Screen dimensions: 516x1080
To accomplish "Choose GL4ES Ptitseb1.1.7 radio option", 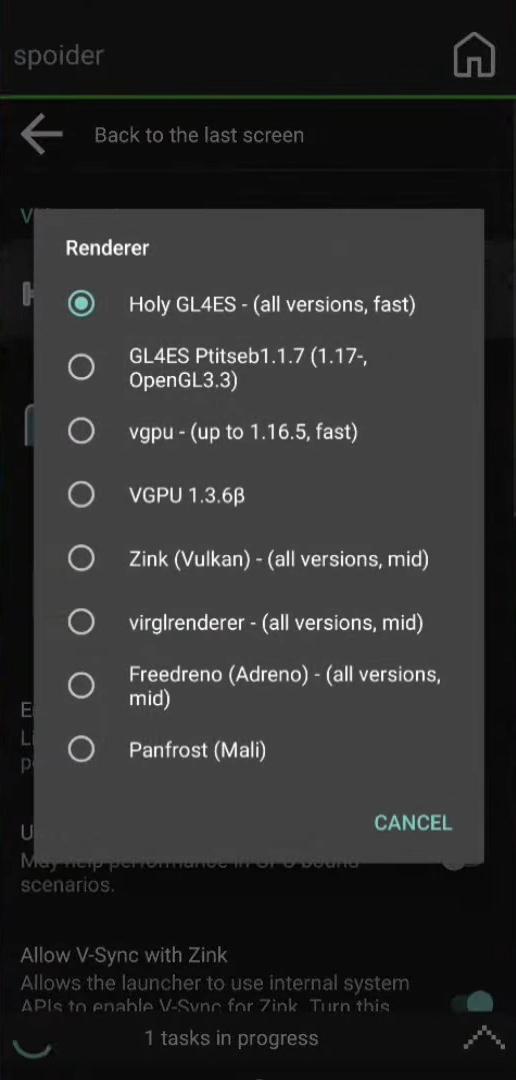I will pyautogui.click(x=81, y=368).
